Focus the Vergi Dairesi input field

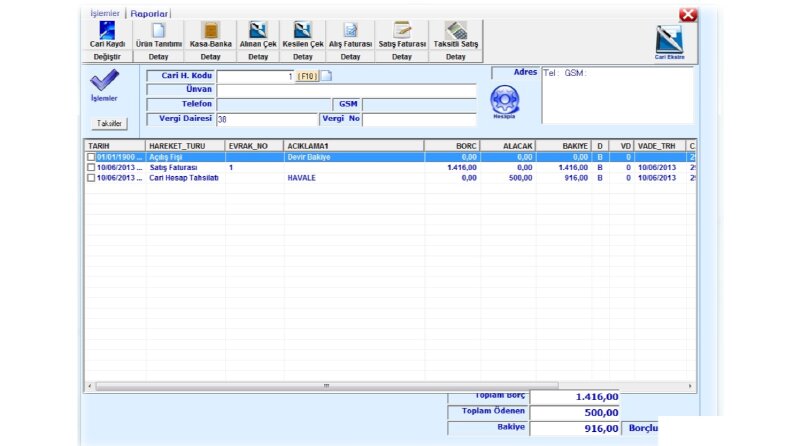pyautogui.click(x=267, y=119)
